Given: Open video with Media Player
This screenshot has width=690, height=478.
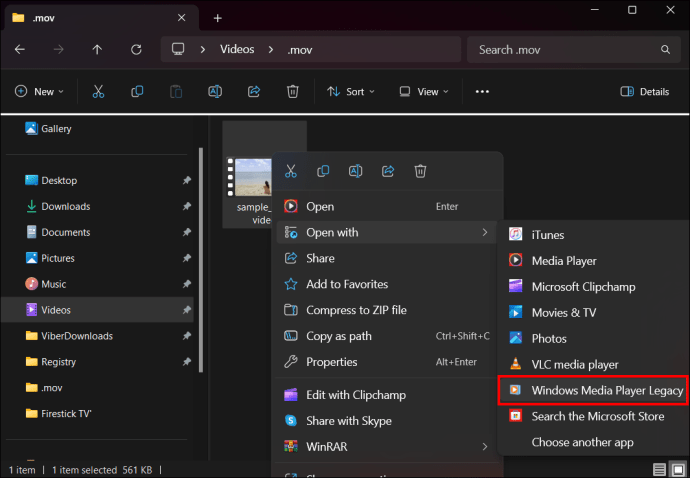Looking at the screenshot, I should click(x=592, y=261).
